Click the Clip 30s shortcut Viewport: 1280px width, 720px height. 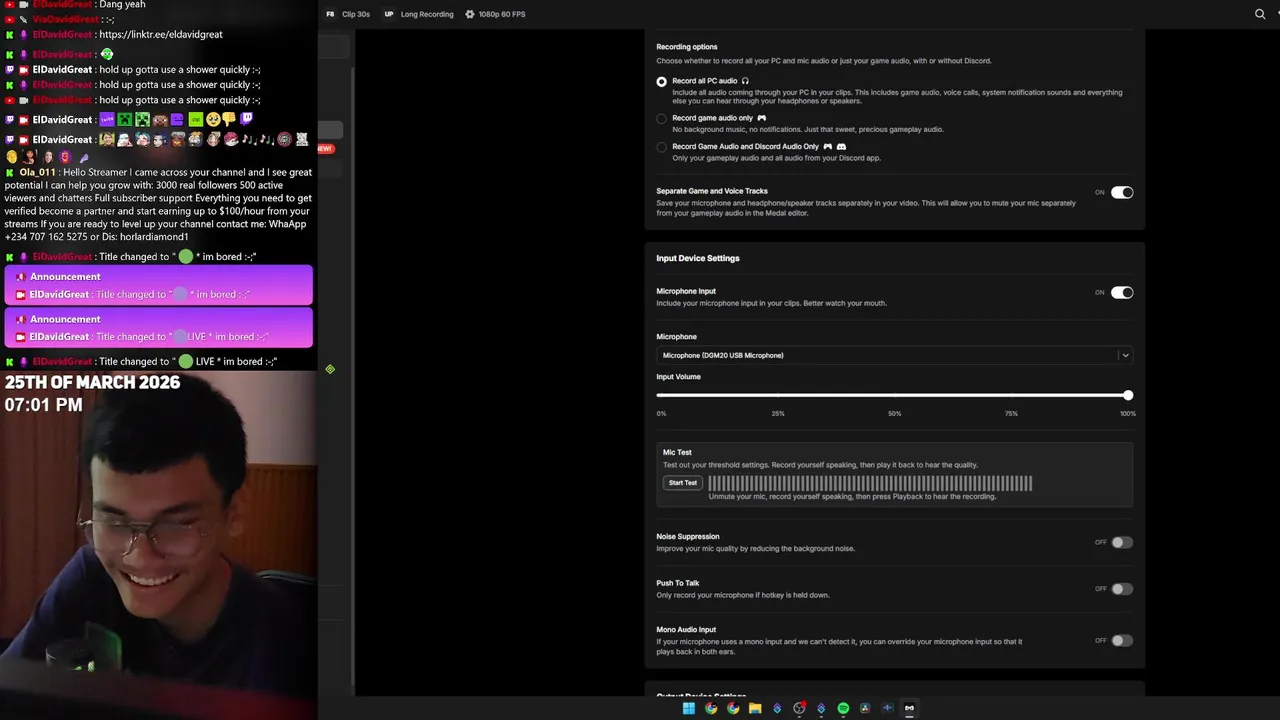point(355,14)
